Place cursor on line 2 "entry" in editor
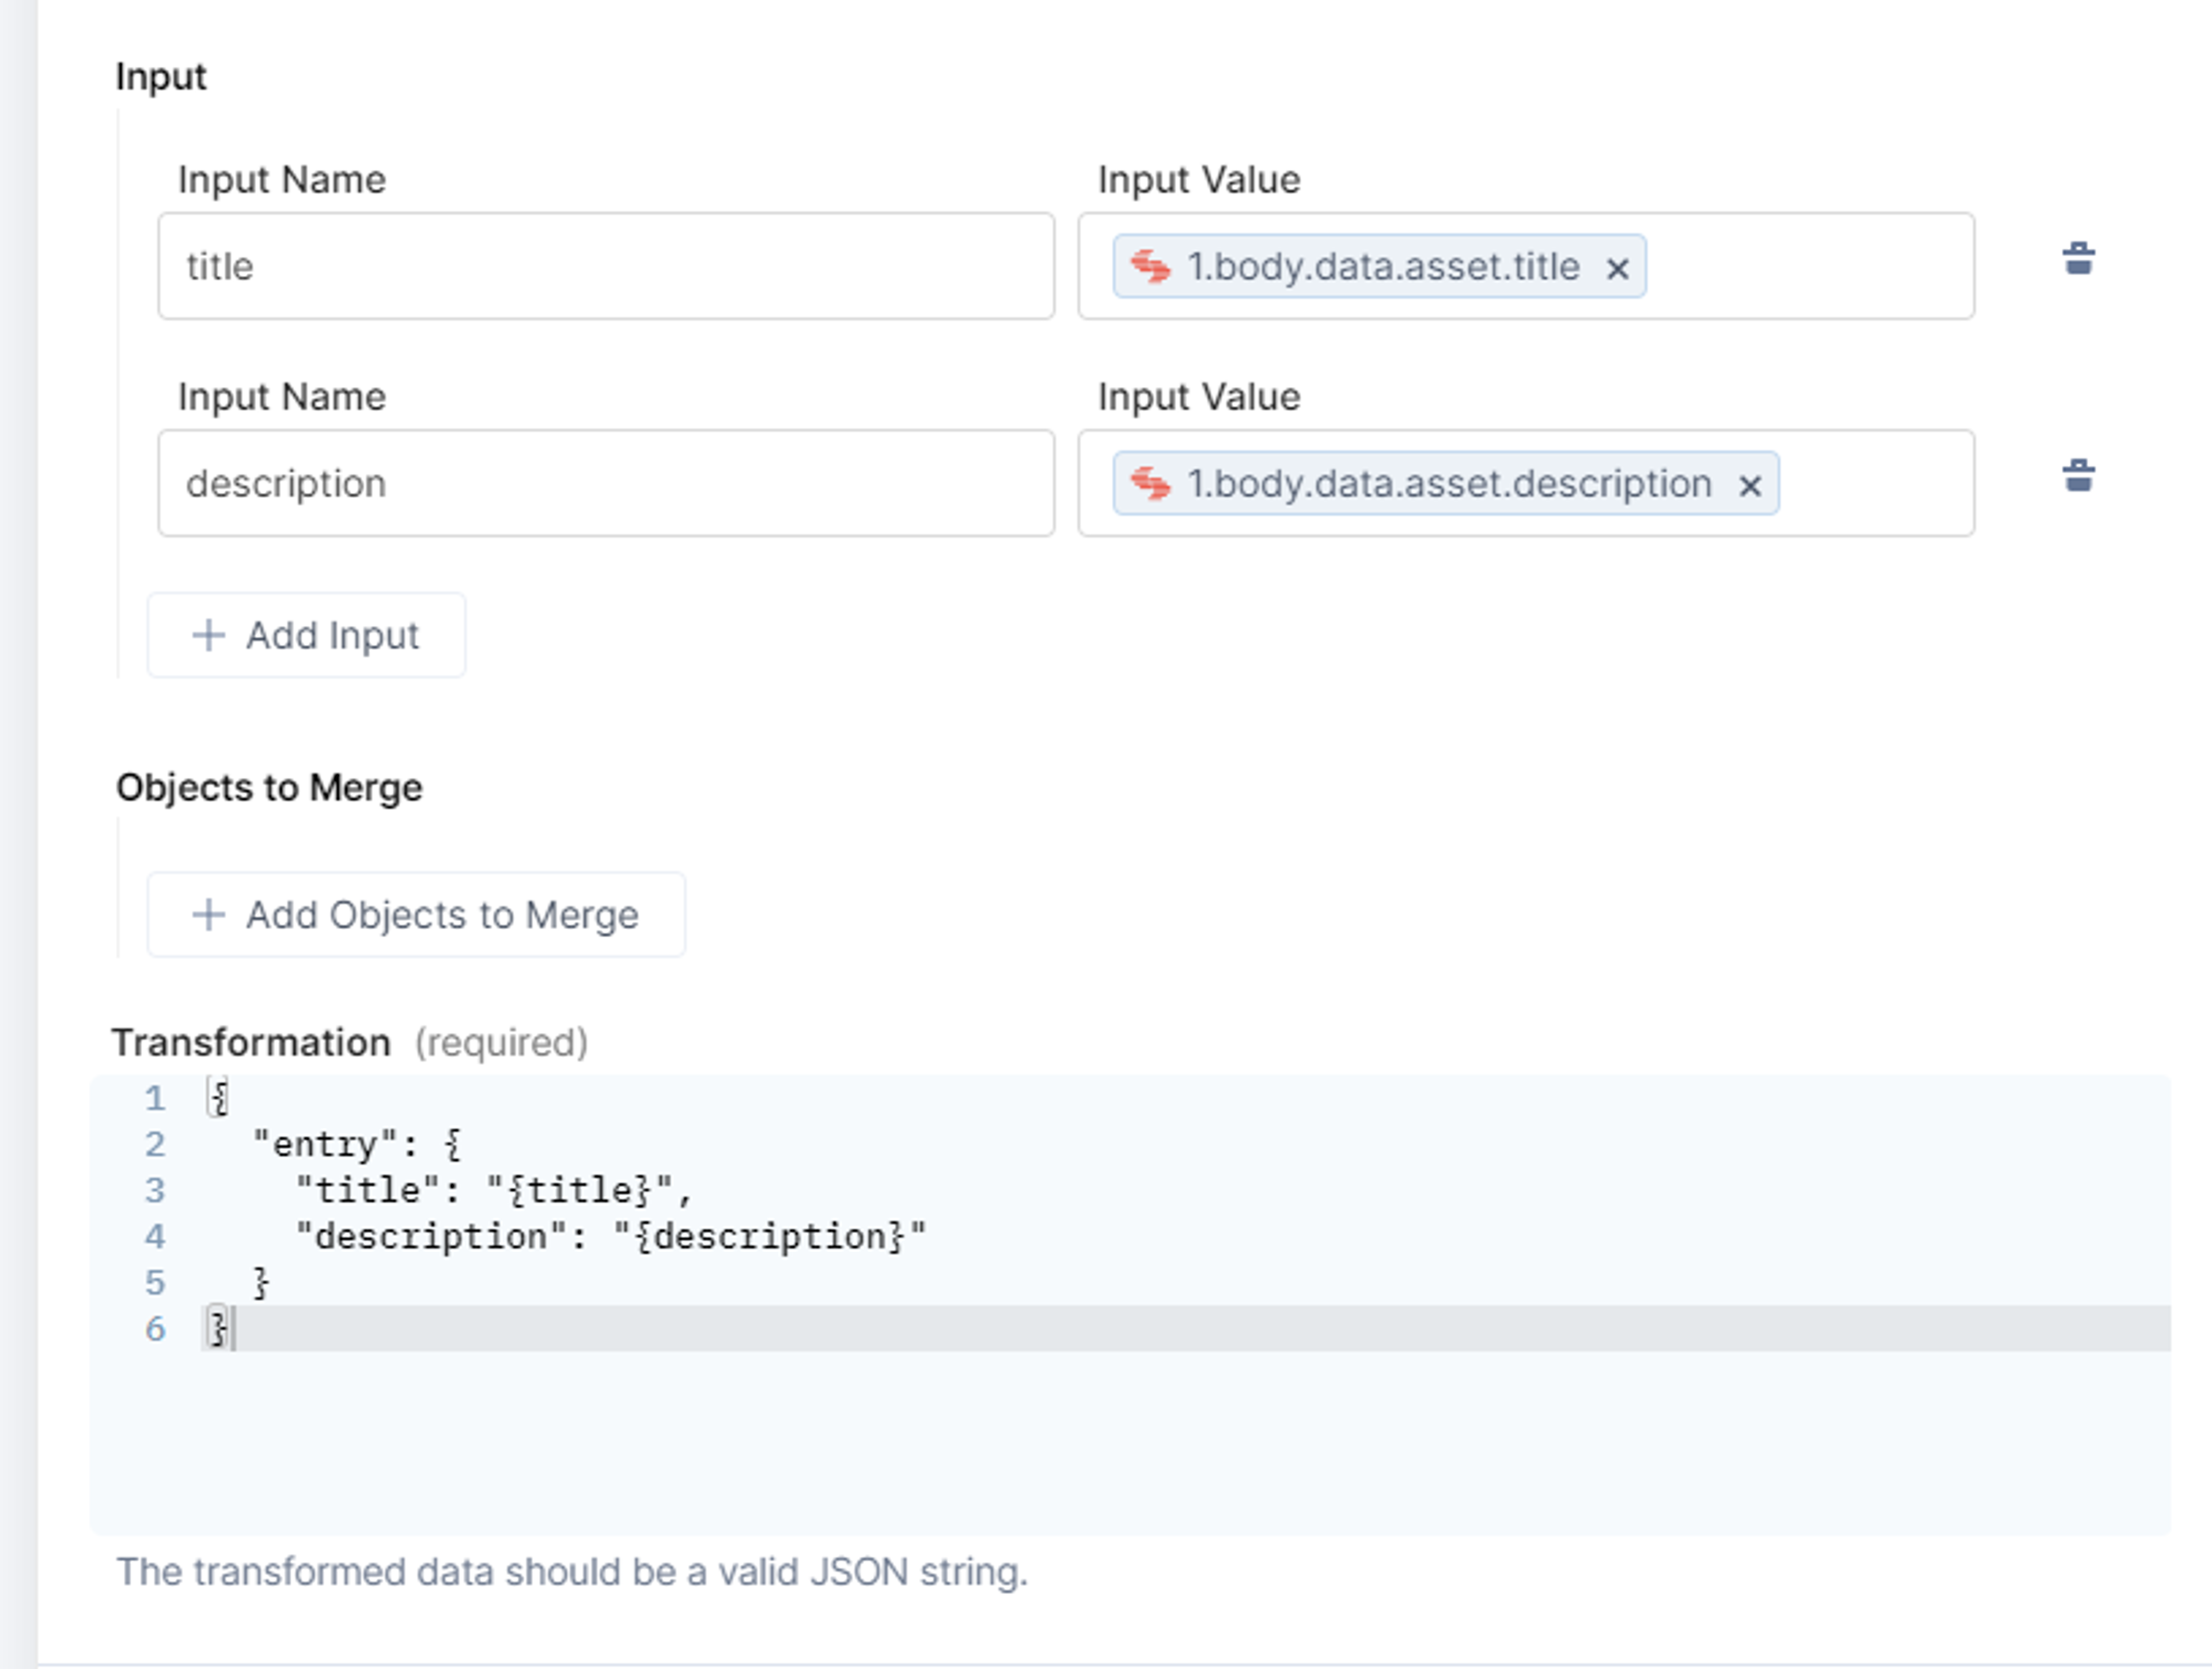Screen dimensions: 2212x1669 (325, 1144)
